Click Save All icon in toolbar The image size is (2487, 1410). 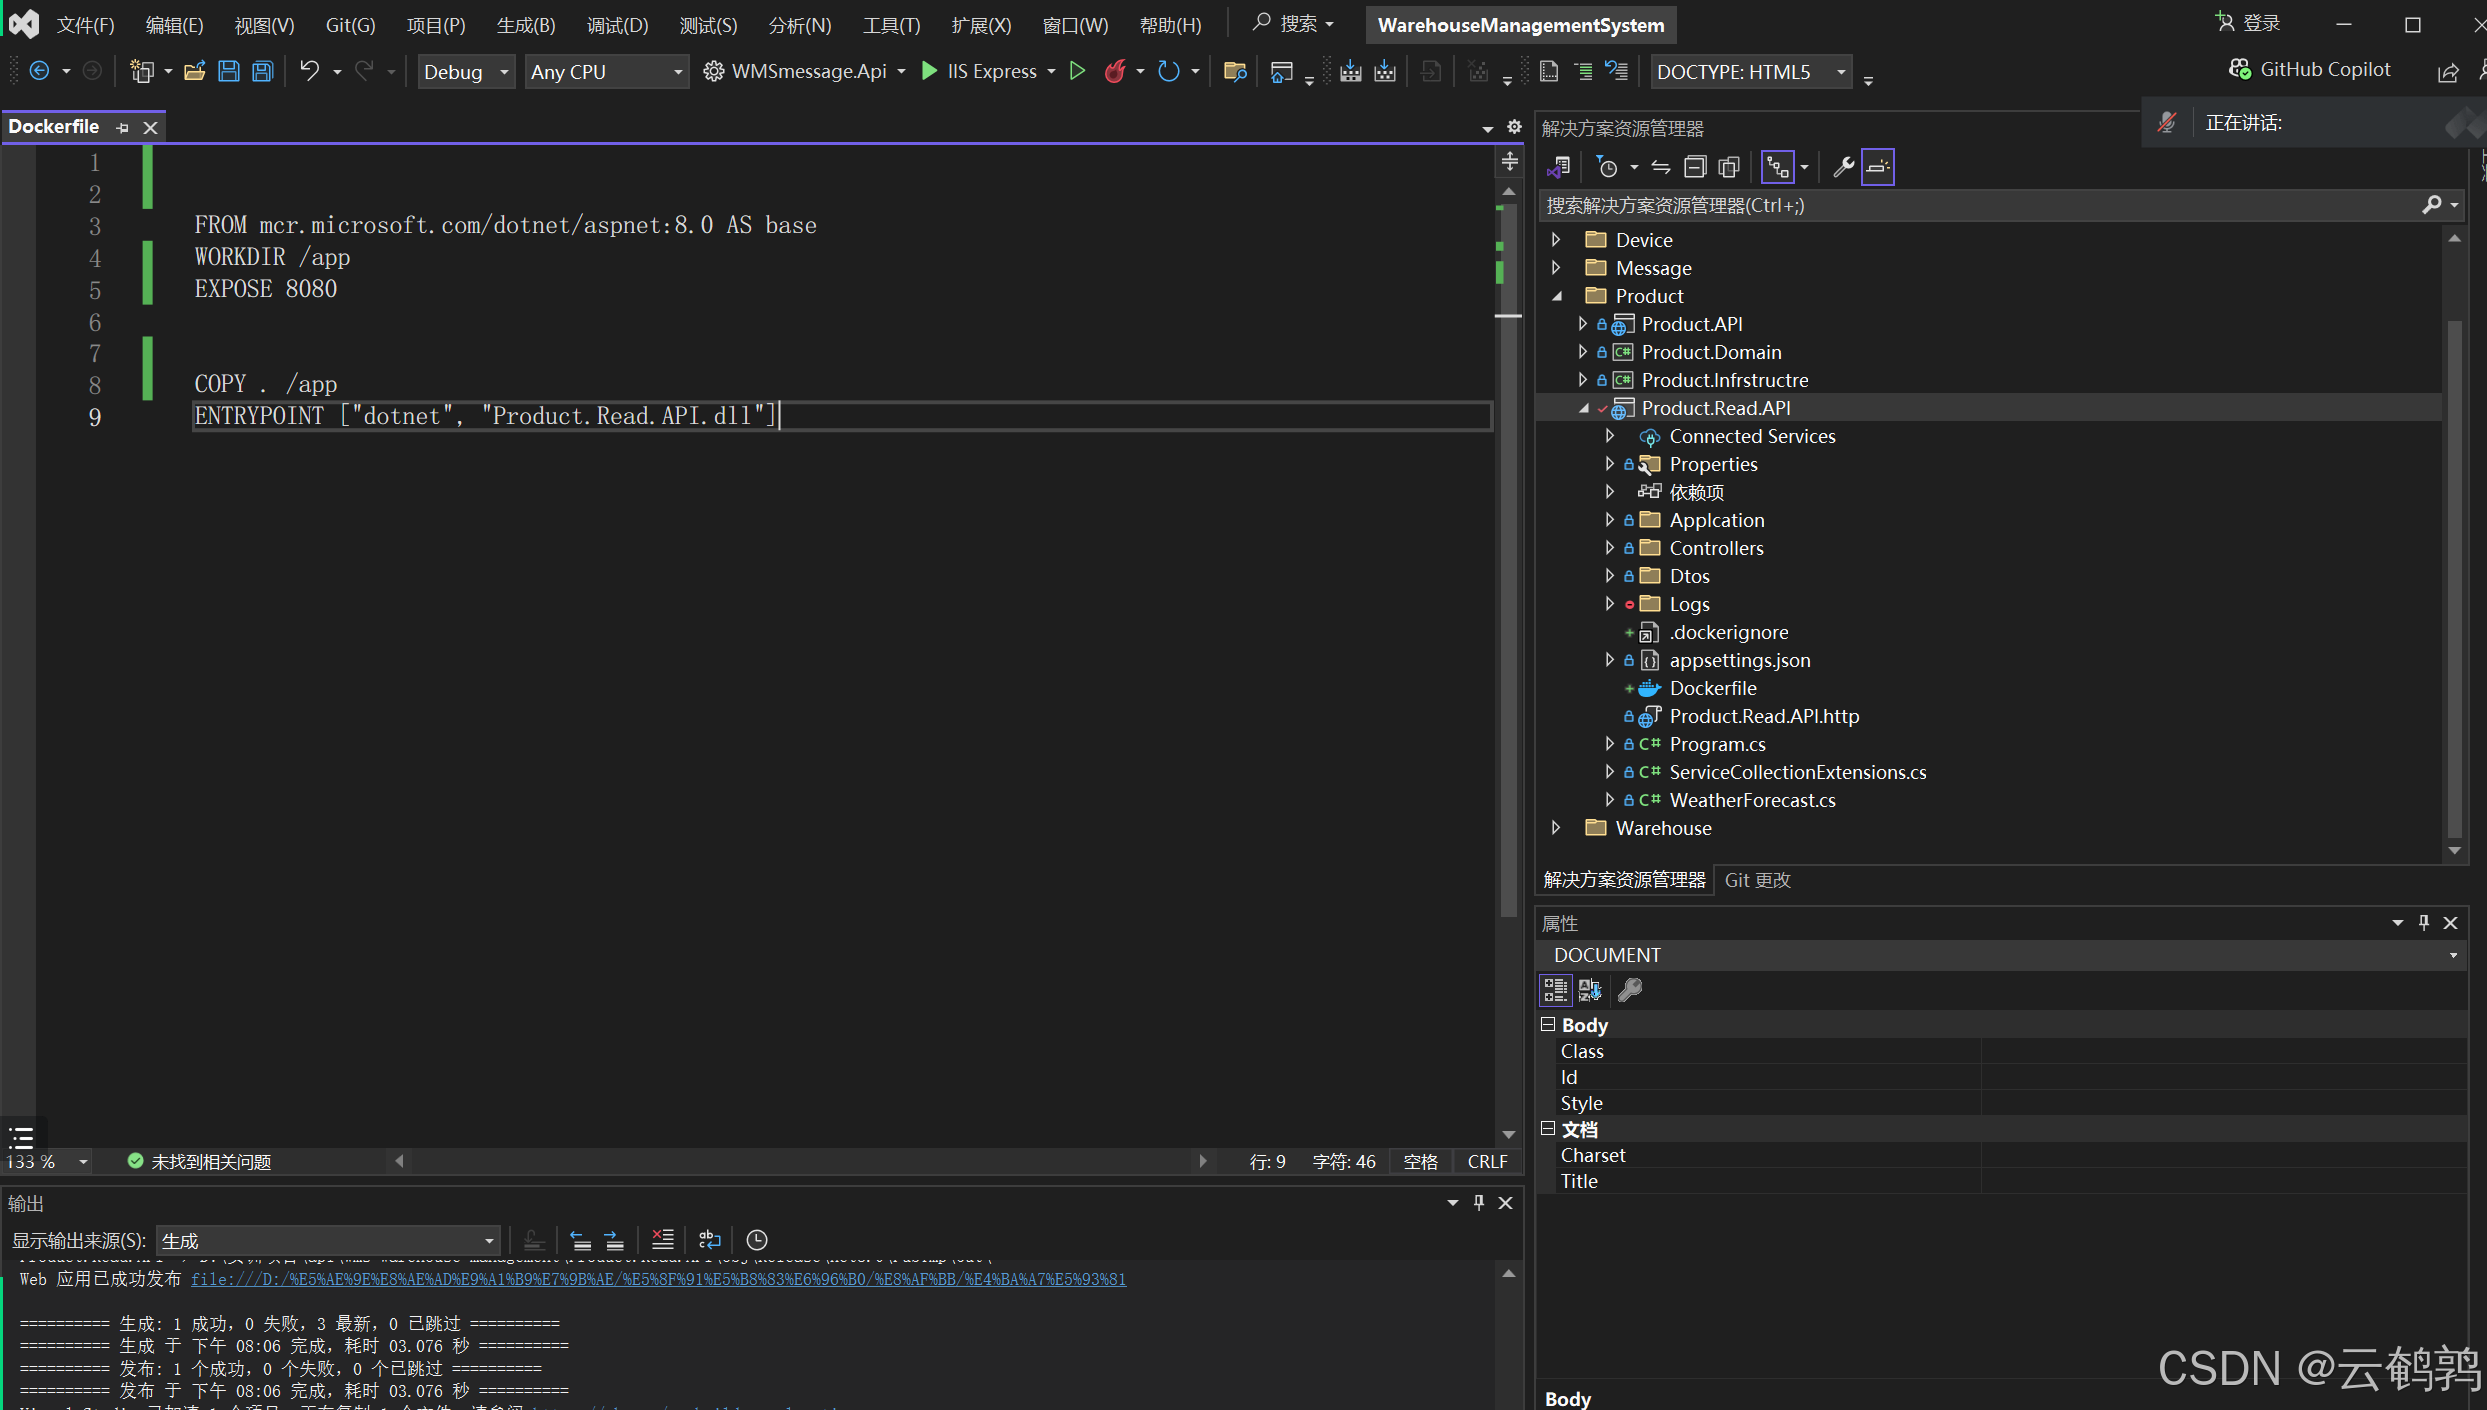pos(262,71)
